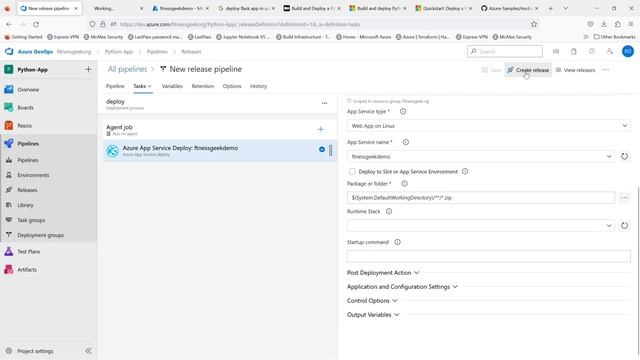Open Boards in the sidebar
This screenshot has height=360, width=640.
(25, 107)
